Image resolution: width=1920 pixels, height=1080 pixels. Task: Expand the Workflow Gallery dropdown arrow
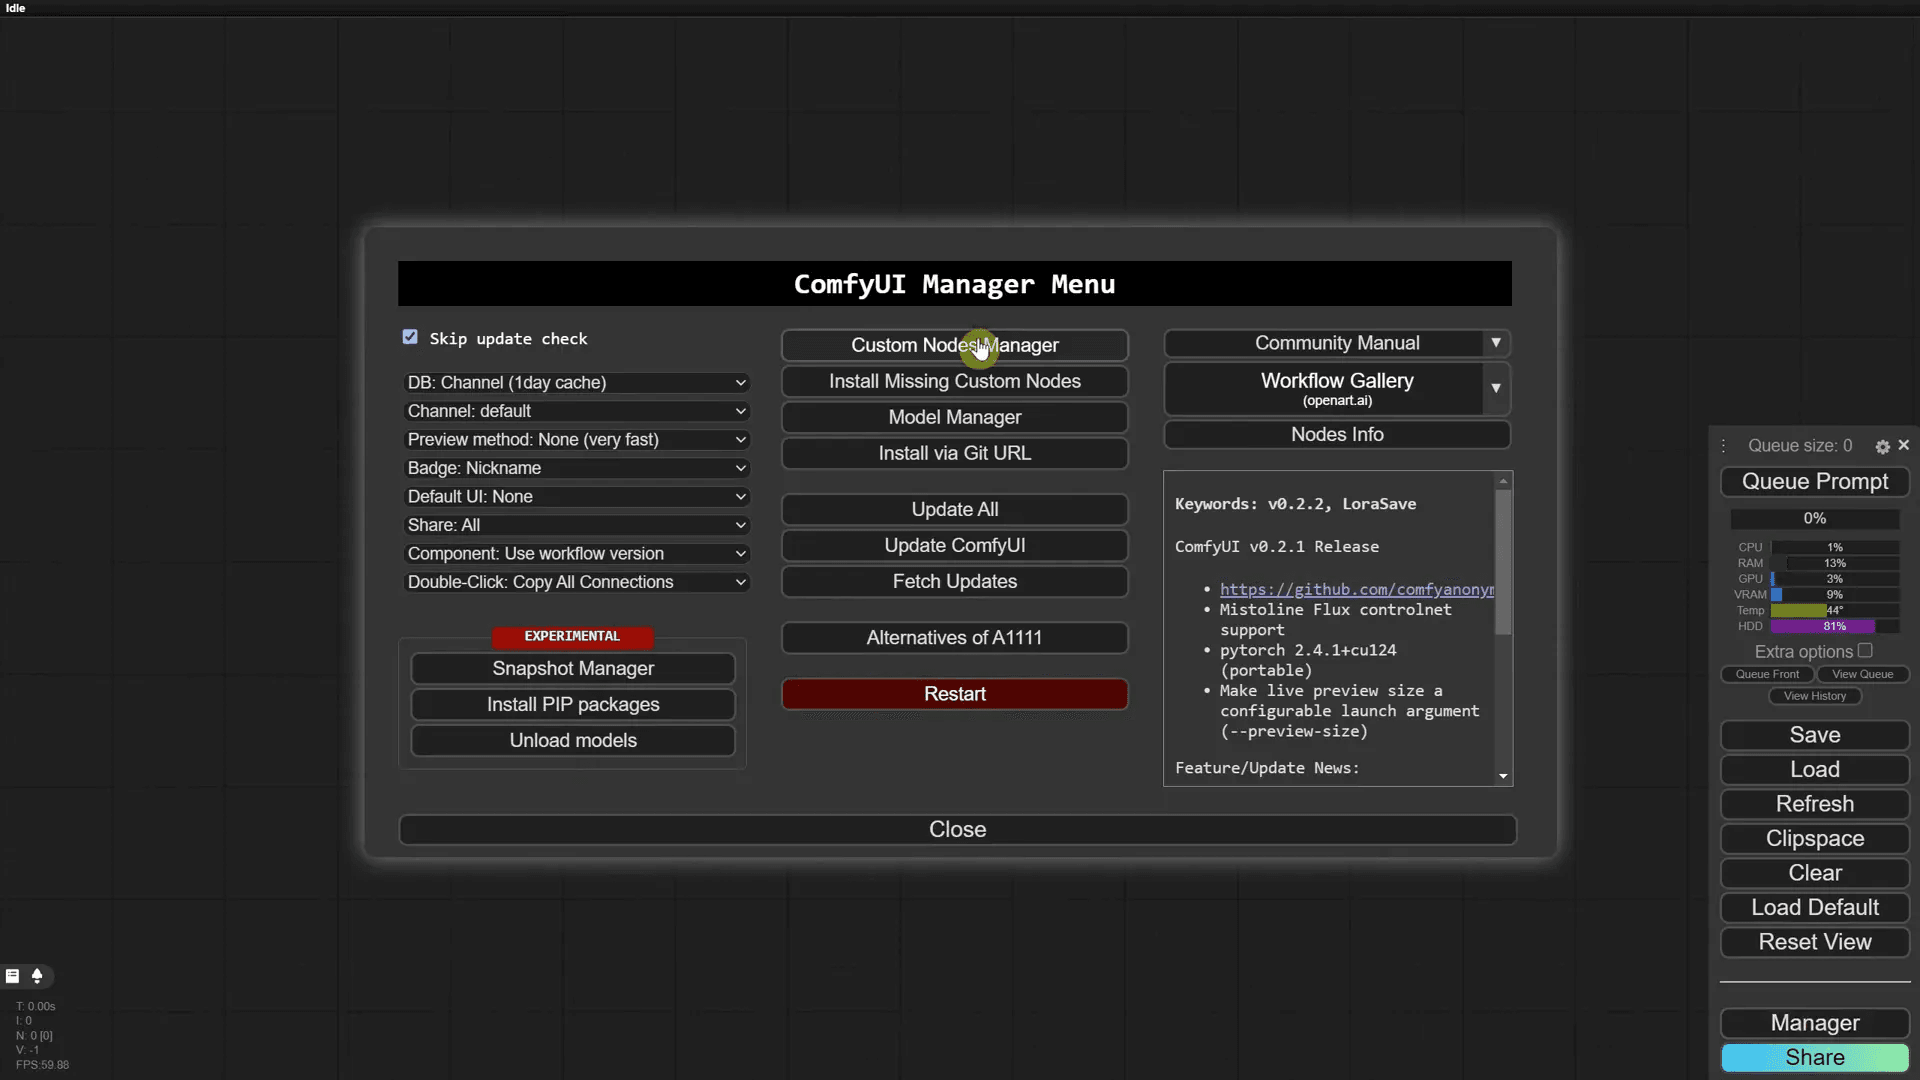(1496, 388)
